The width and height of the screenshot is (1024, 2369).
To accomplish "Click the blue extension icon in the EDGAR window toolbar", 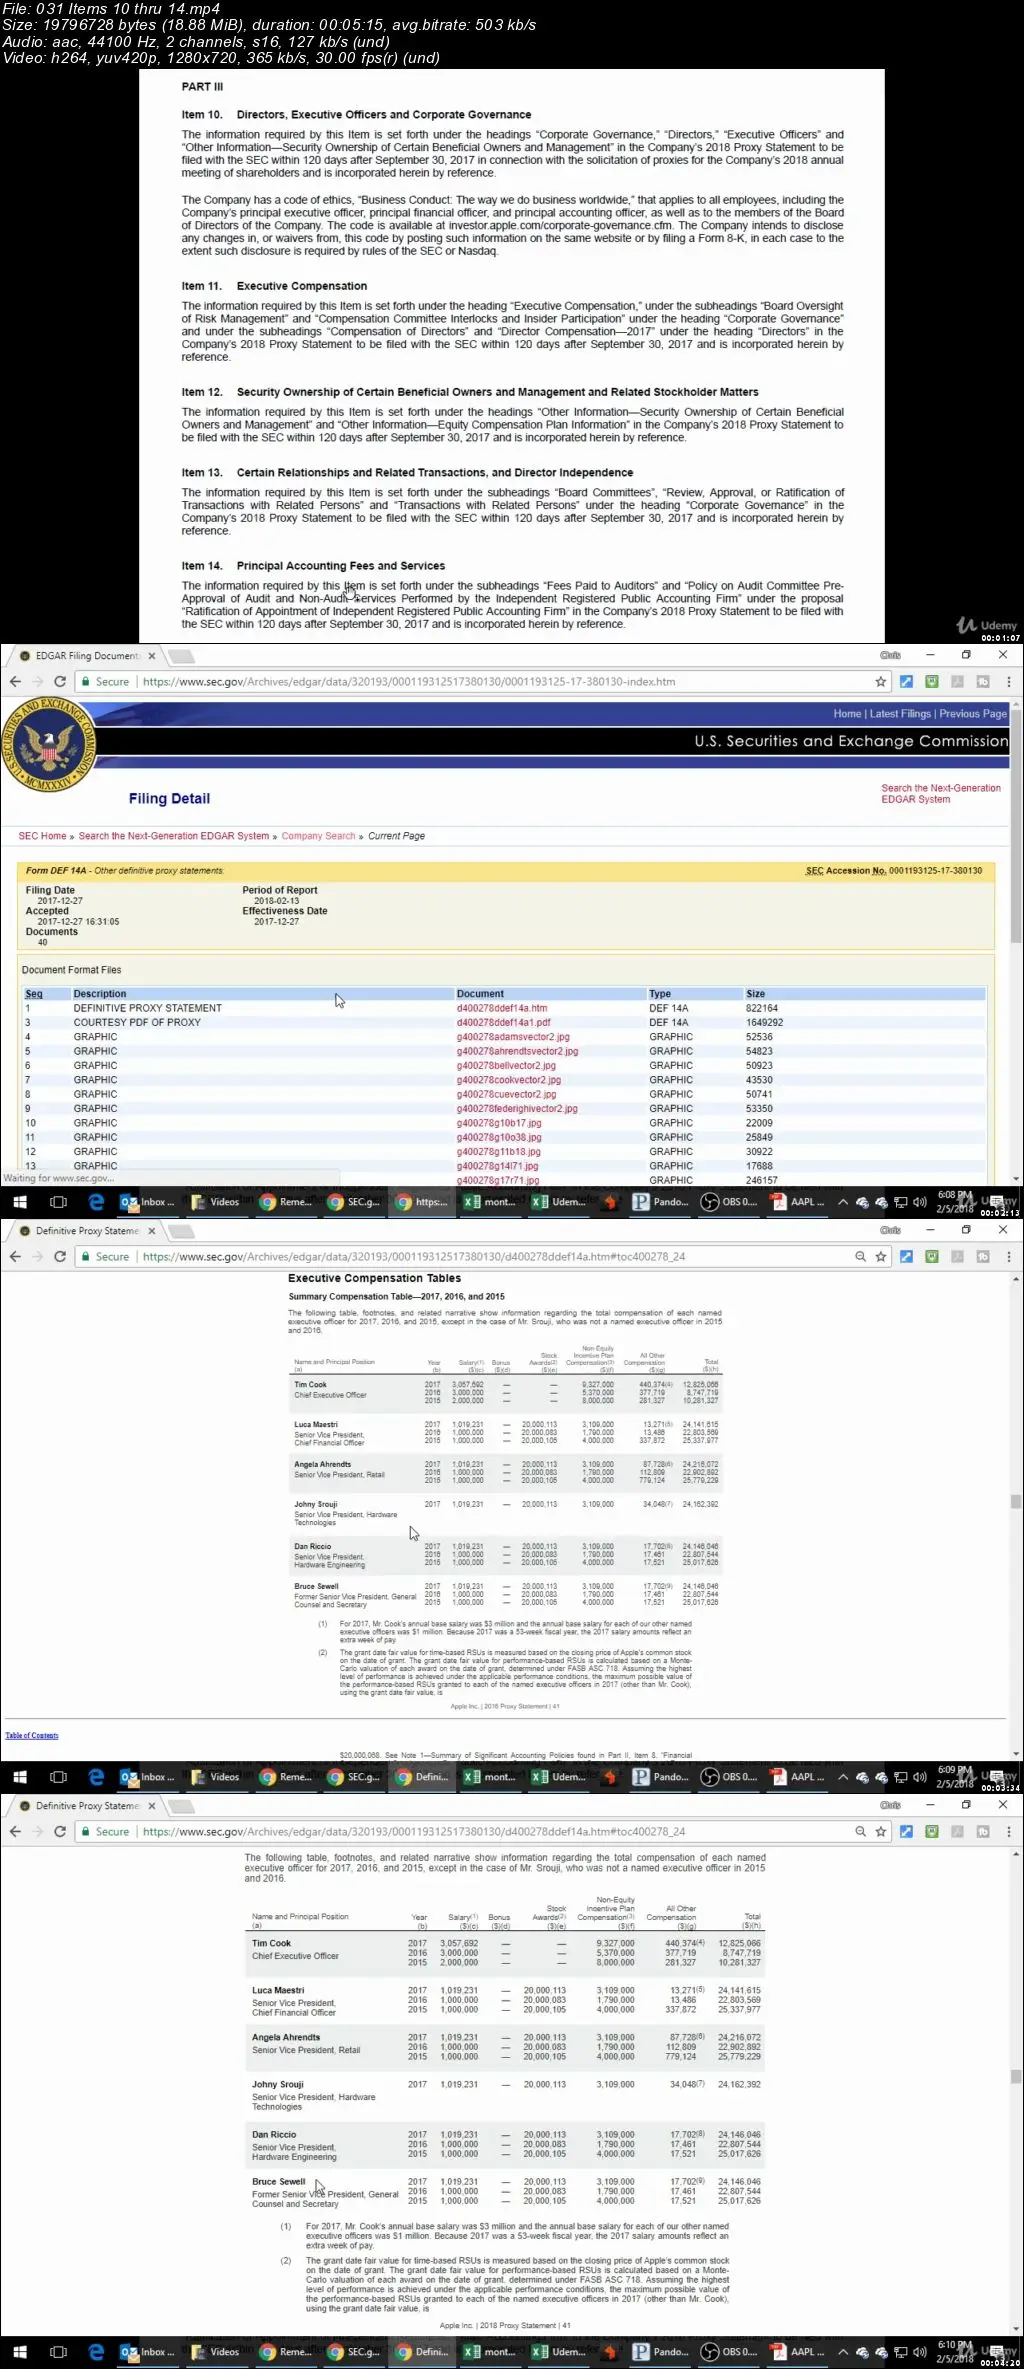I will [906, 681].
